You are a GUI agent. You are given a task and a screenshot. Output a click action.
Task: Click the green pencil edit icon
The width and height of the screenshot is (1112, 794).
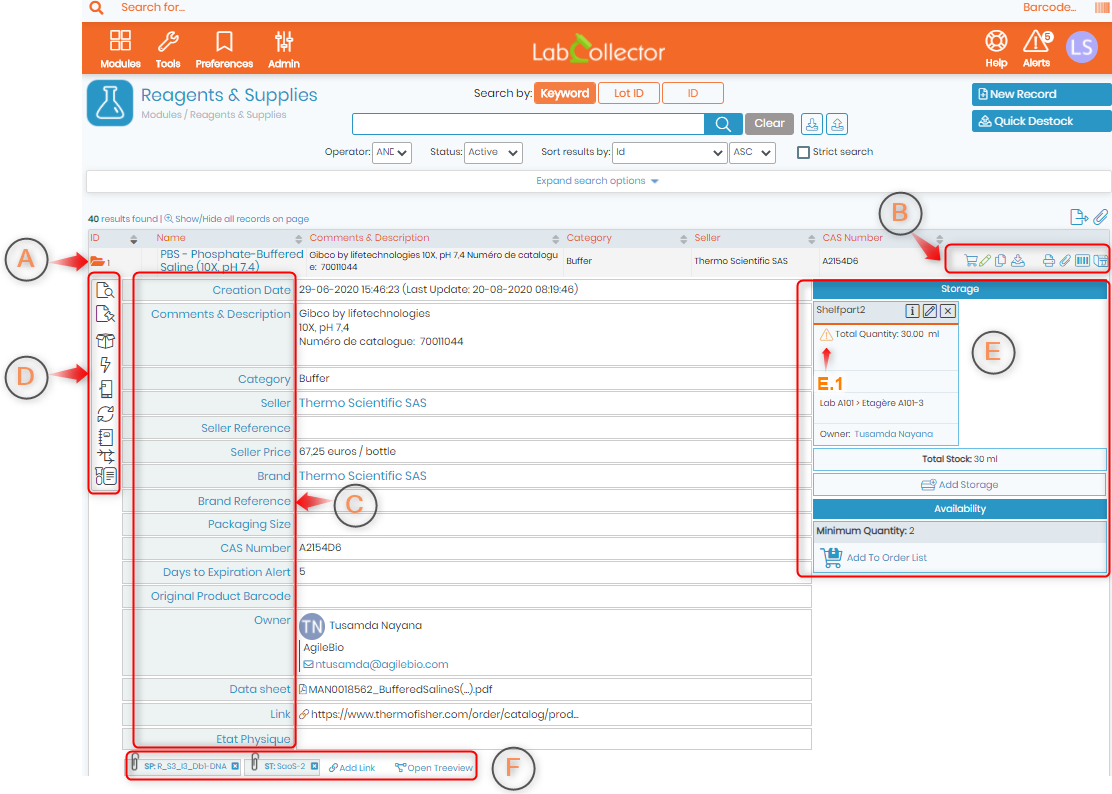pyautogui.click(x=985, y=261)
